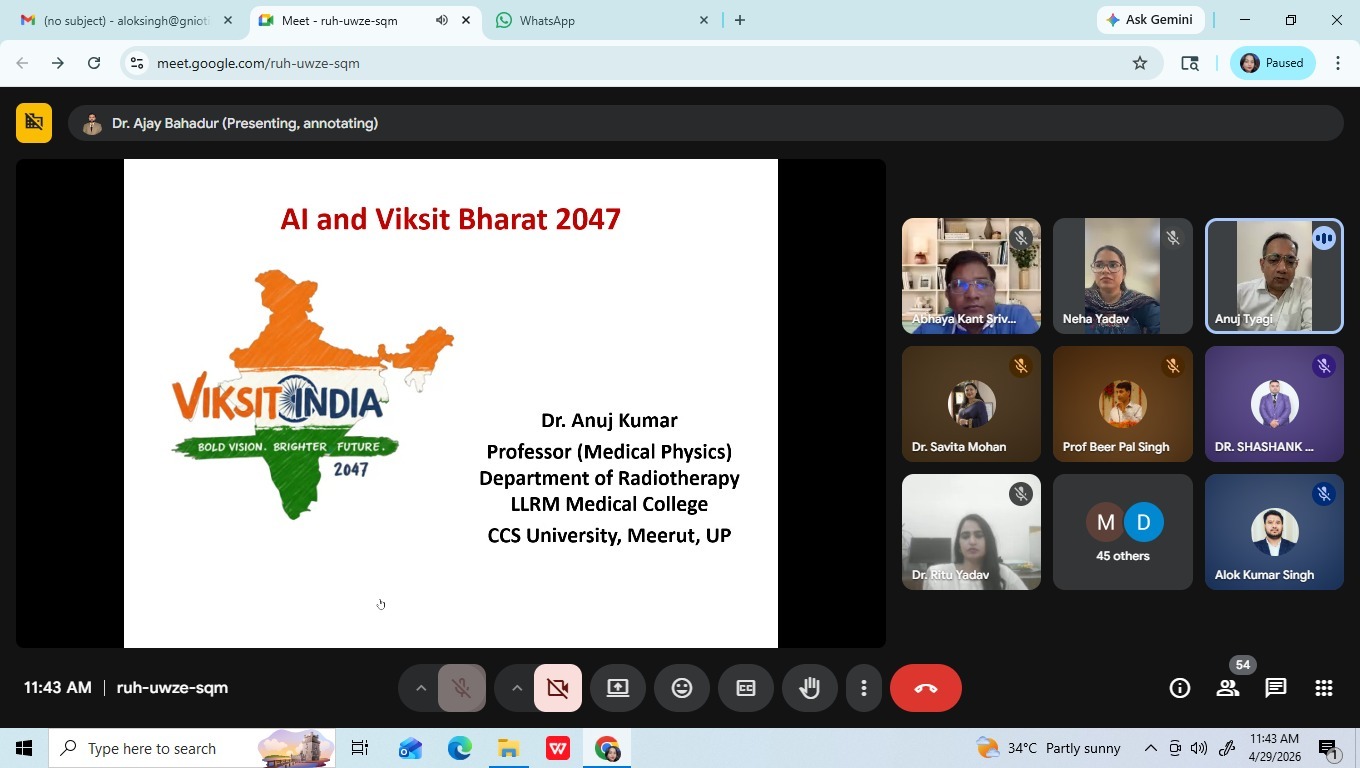Open the weather widget showing 34°C
The image size is (1360, 768).
[1048, 748]
